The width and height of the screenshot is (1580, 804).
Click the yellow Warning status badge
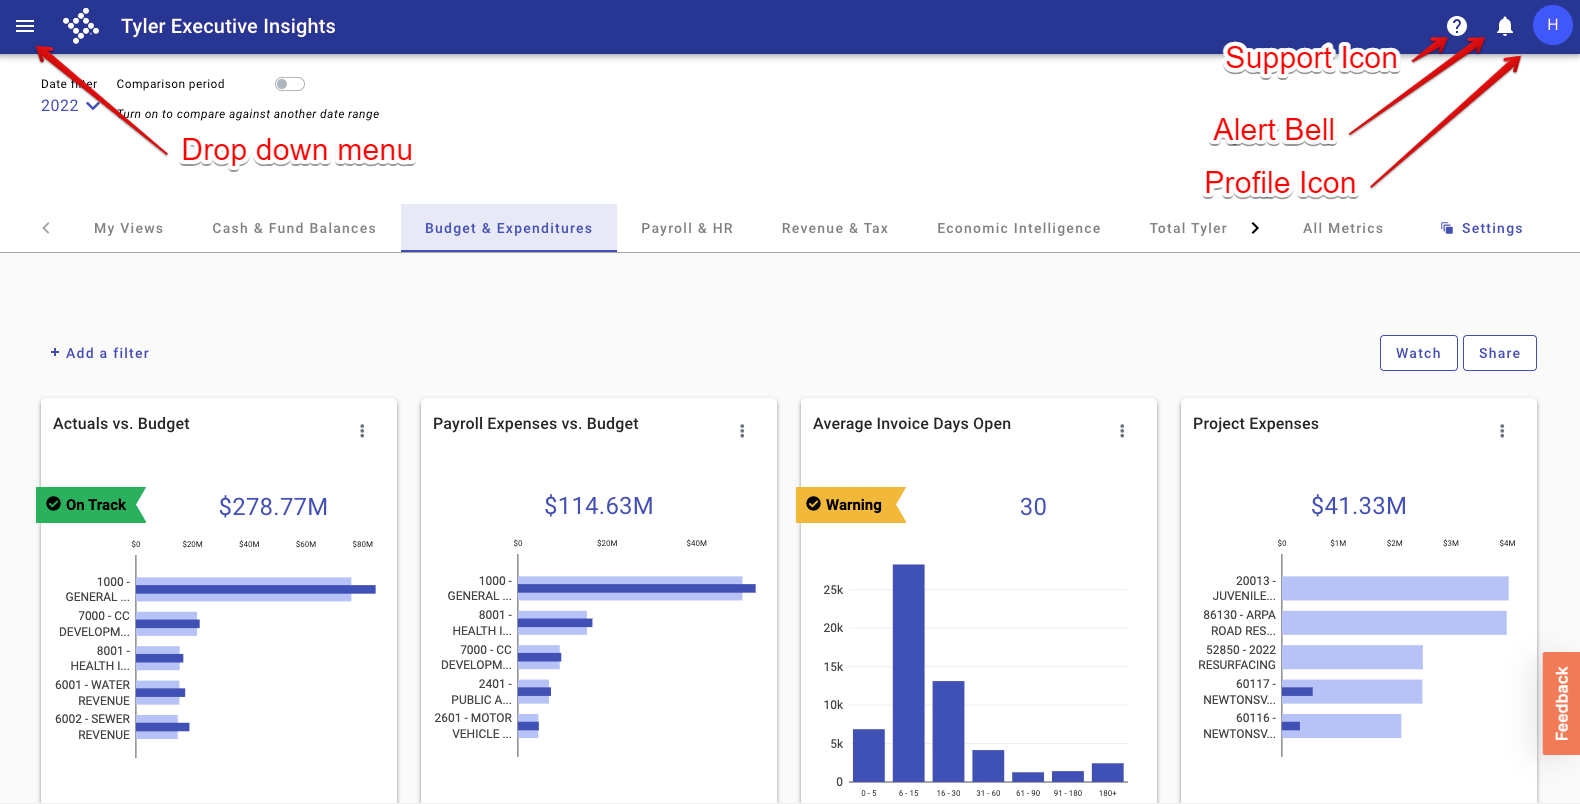[x=851, y=505]
